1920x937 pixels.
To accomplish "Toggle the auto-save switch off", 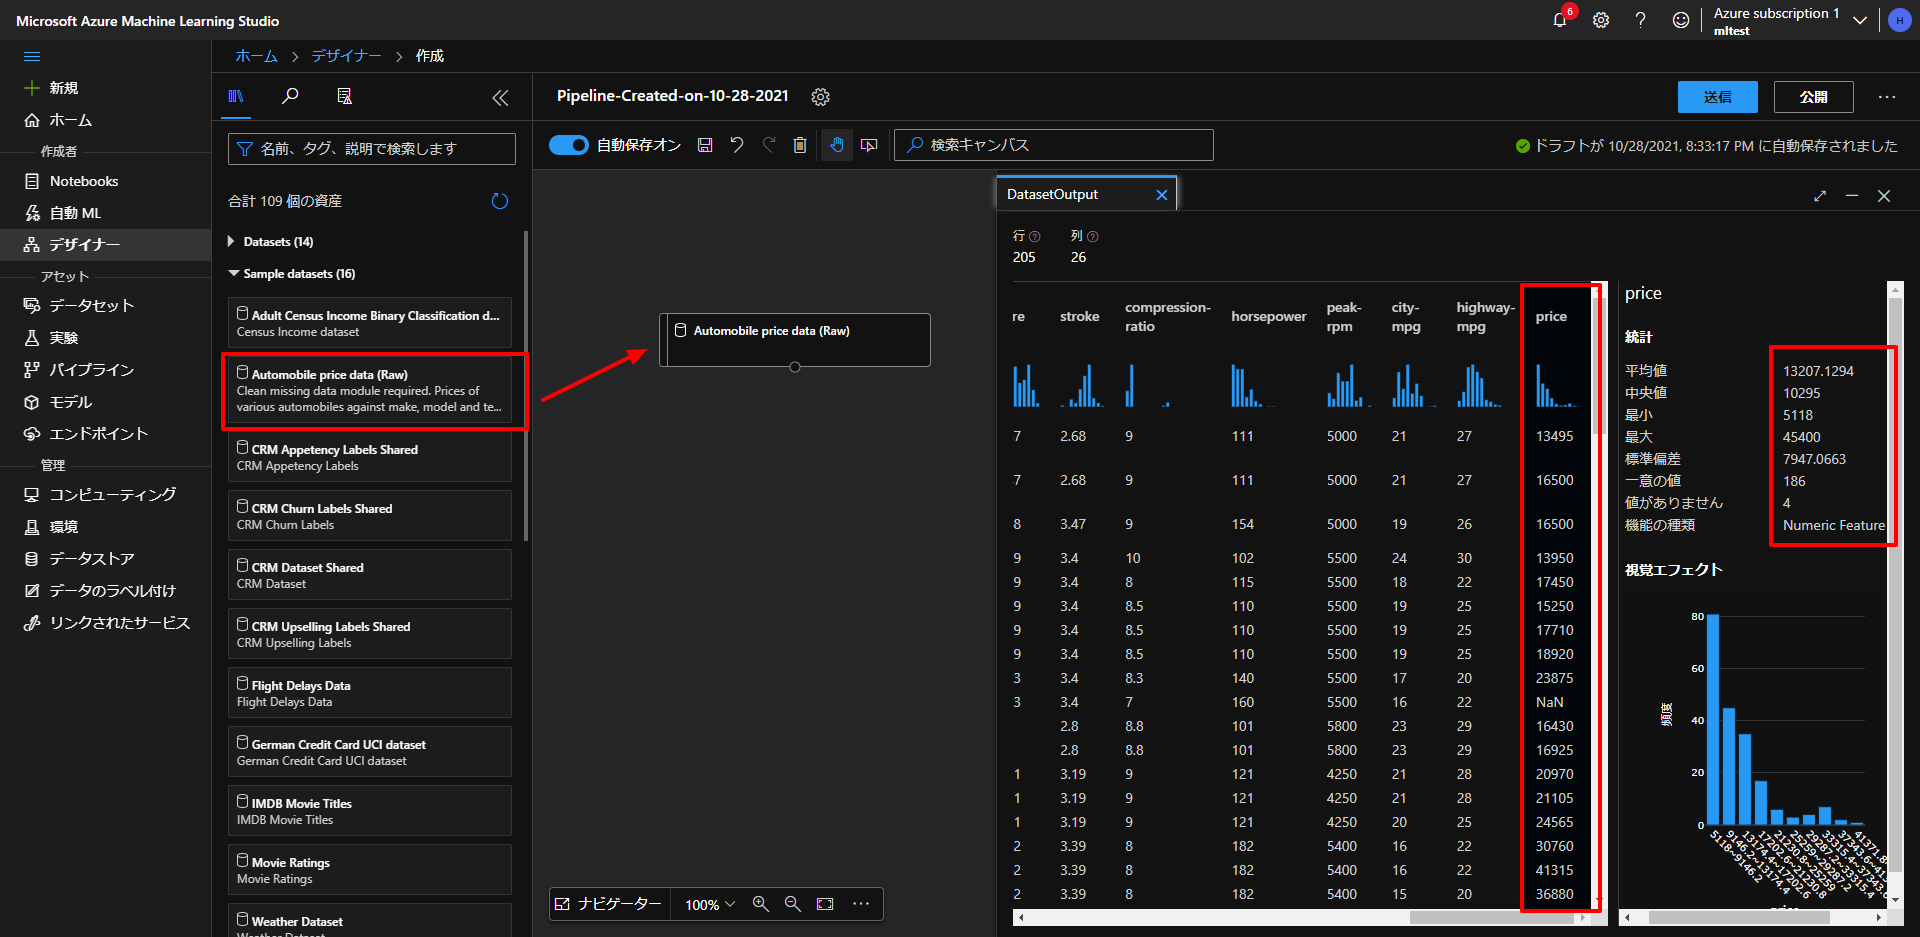I will click(x=569, y=145).
